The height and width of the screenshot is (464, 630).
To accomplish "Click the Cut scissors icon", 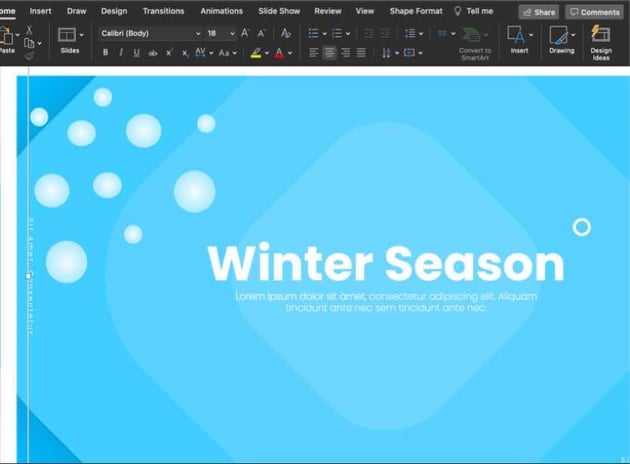I will (29, 30).
